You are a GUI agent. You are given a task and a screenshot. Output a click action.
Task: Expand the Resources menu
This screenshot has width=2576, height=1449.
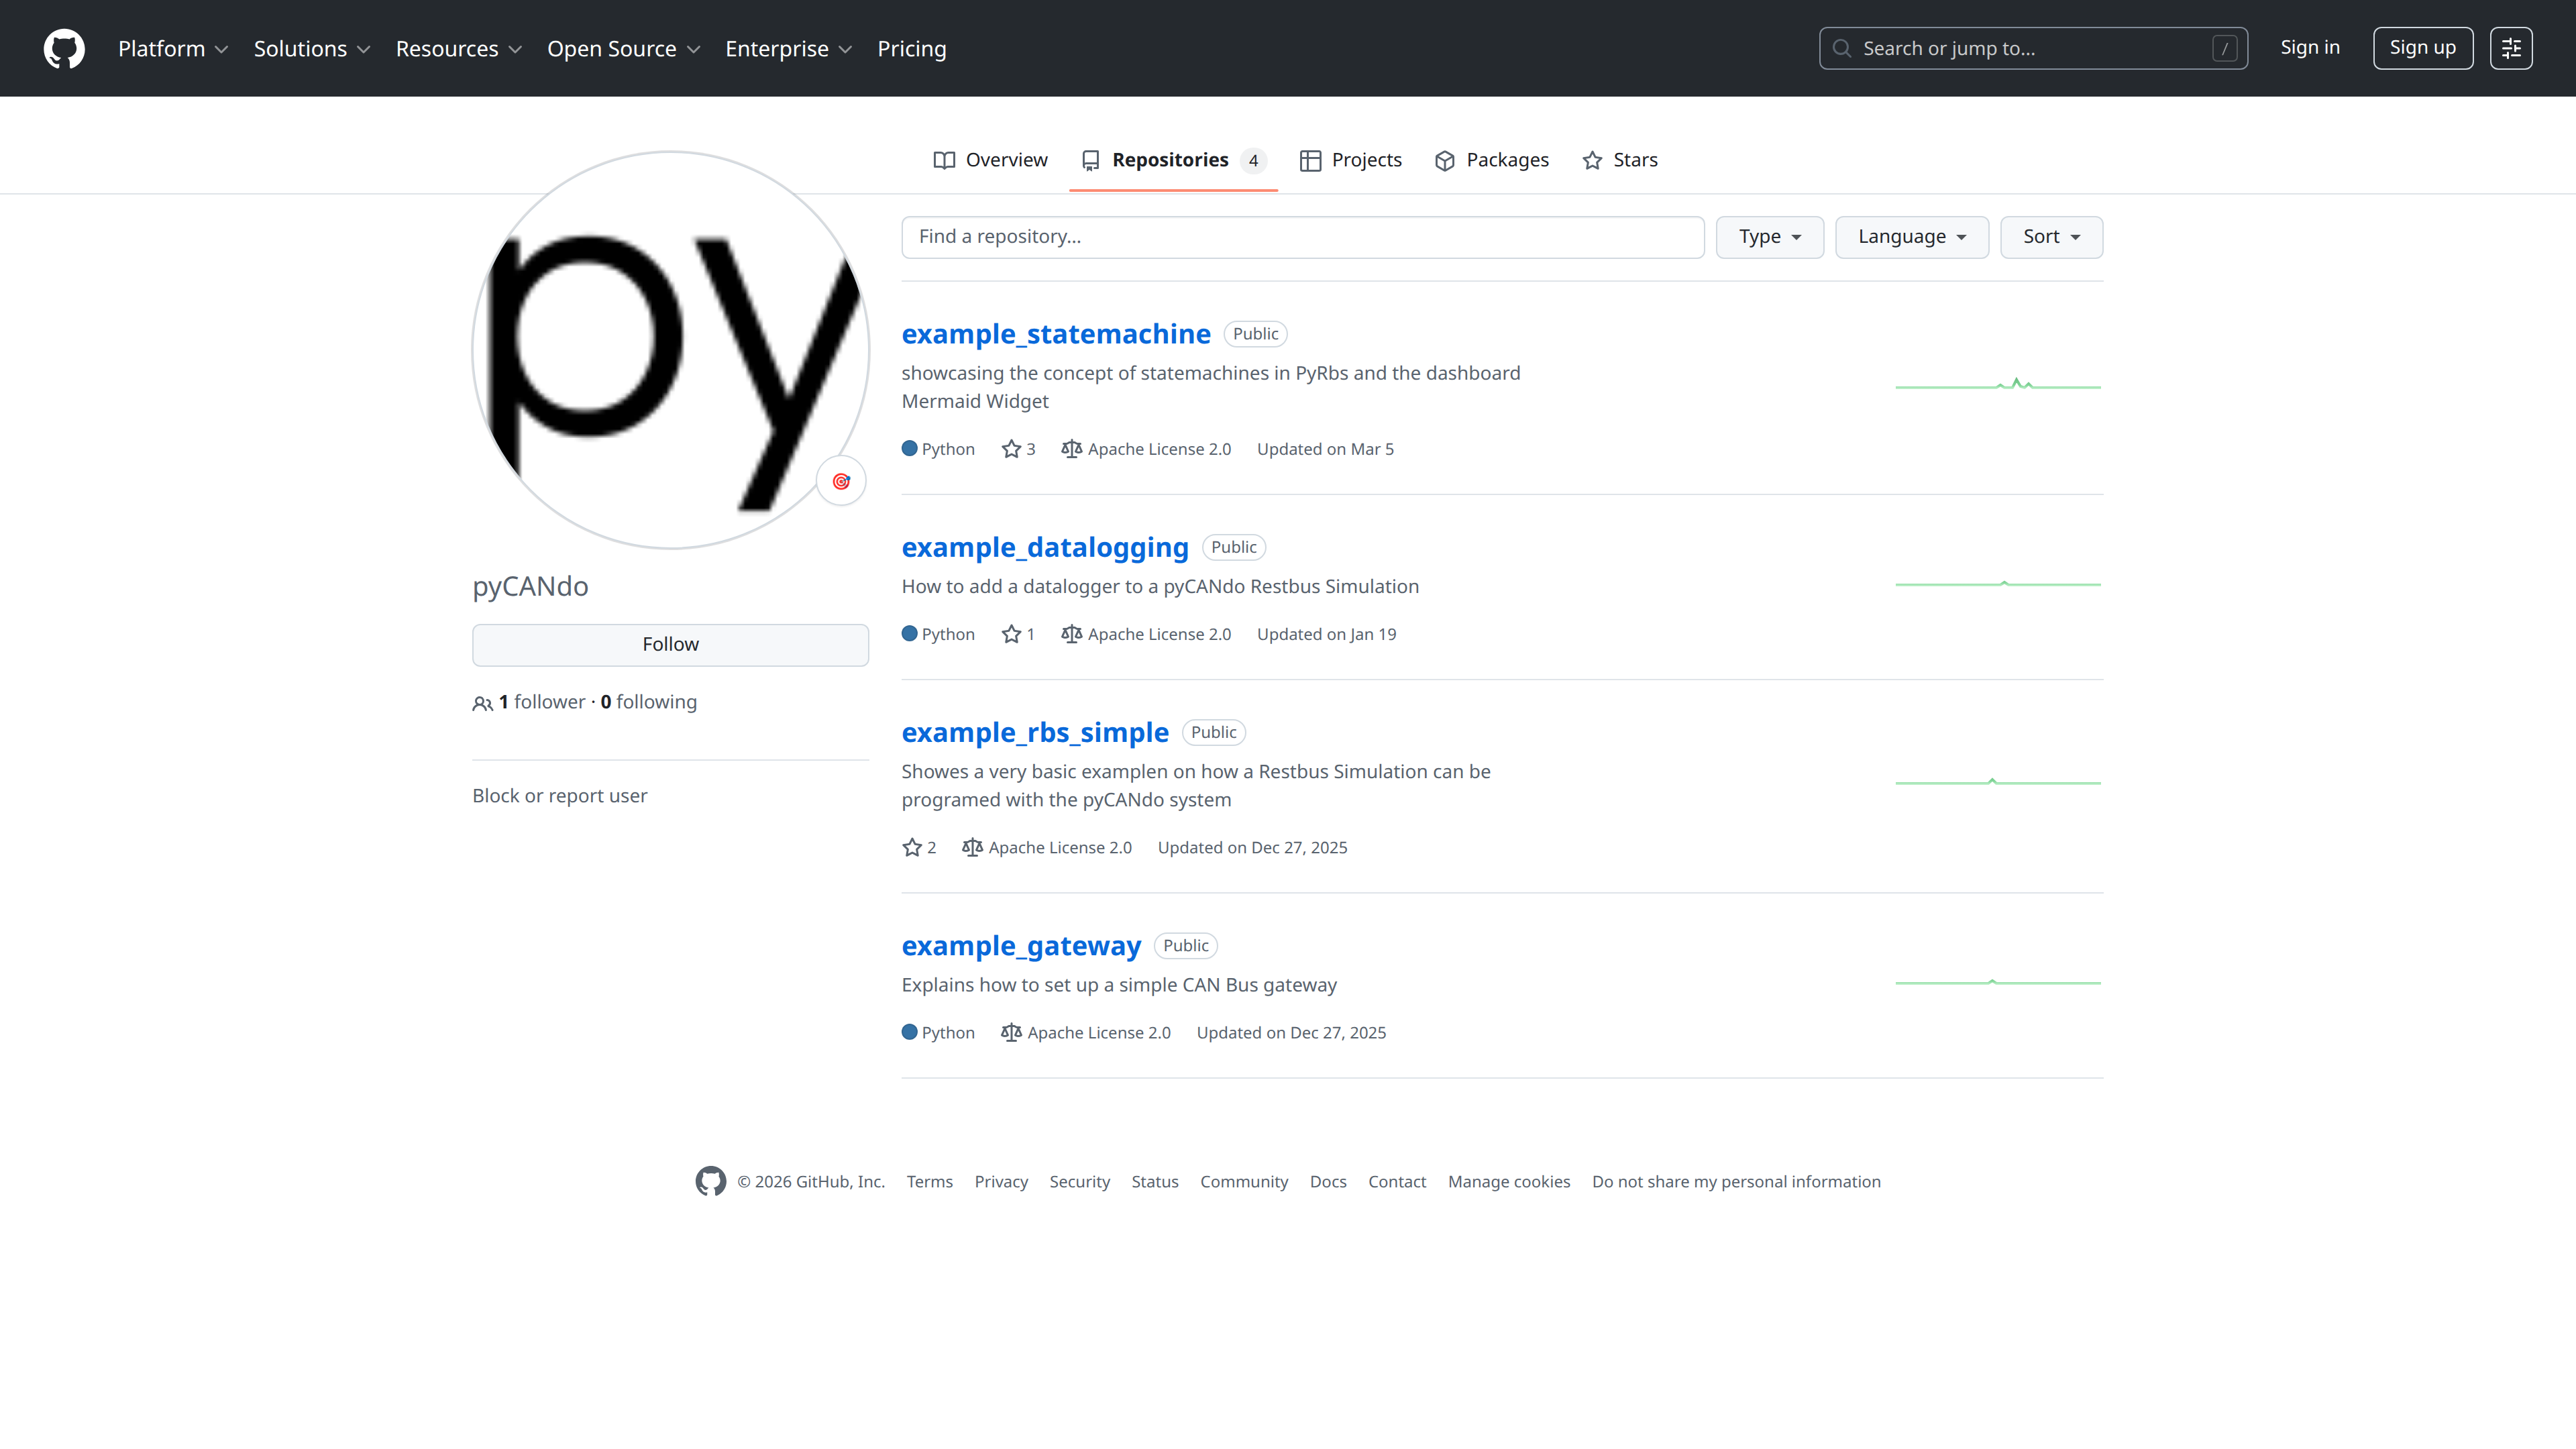point(459,48)
